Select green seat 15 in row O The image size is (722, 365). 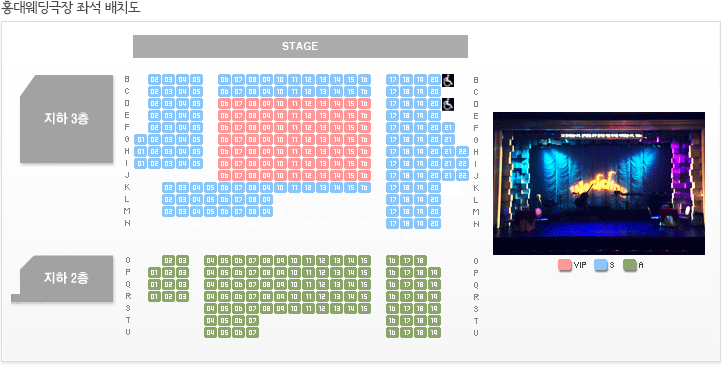pos(364,260)
